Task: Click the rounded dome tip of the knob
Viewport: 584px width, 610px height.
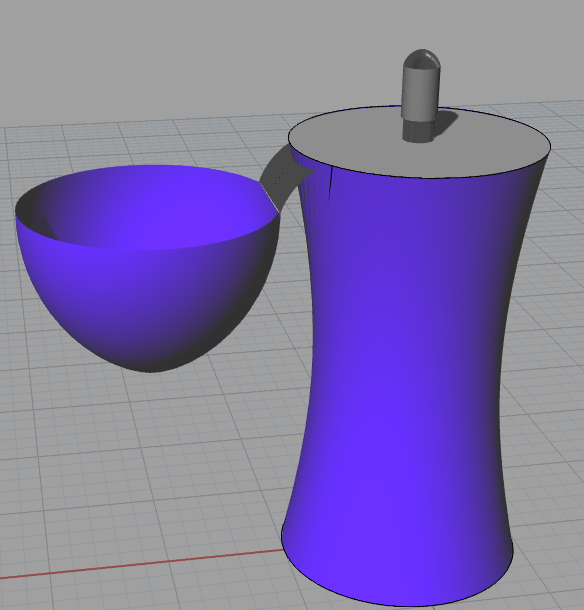Action: (422, 59)
